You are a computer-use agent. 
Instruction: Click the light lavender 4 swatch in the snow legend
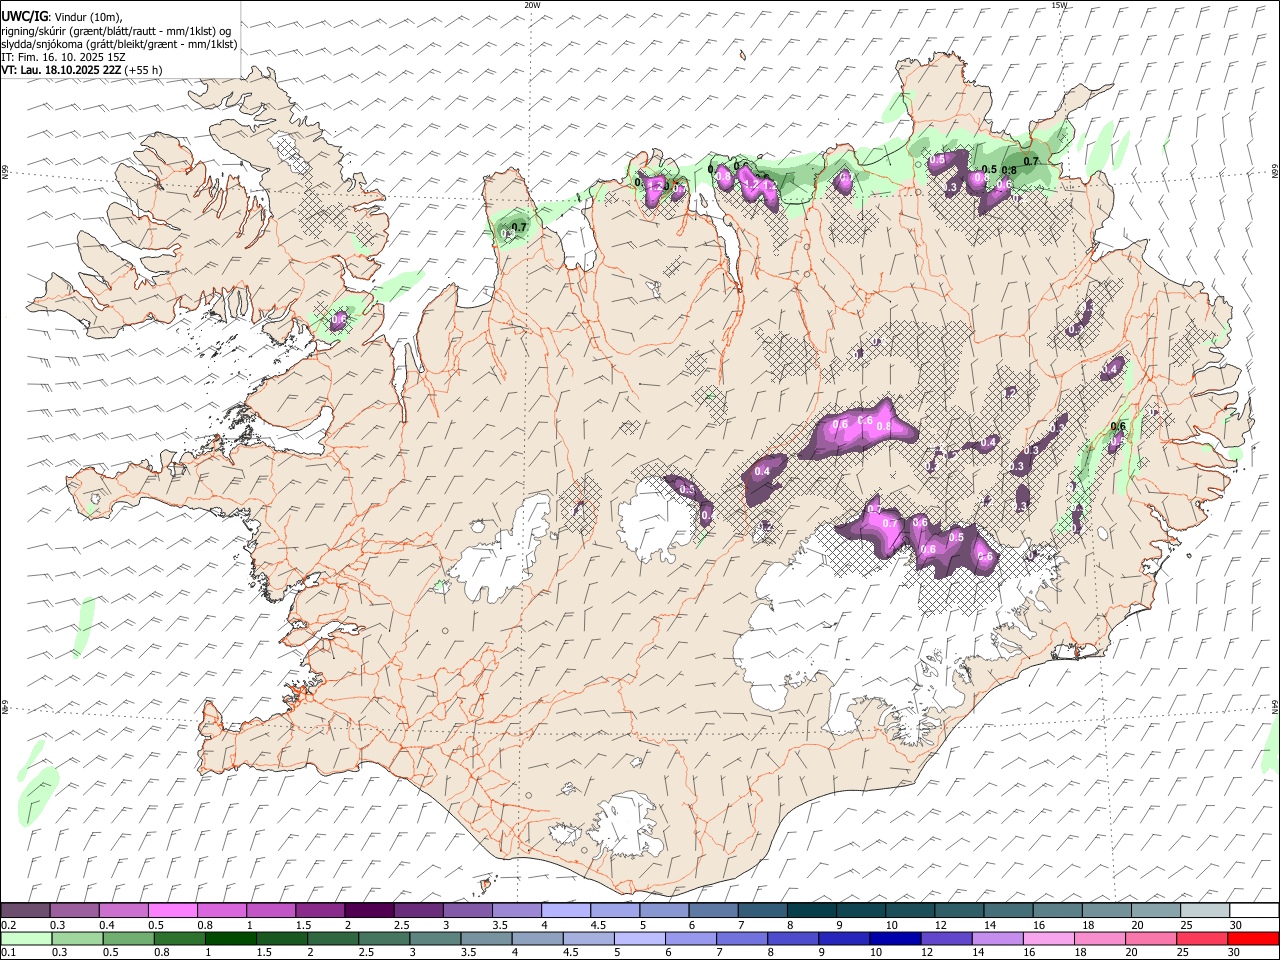[565, 910]
